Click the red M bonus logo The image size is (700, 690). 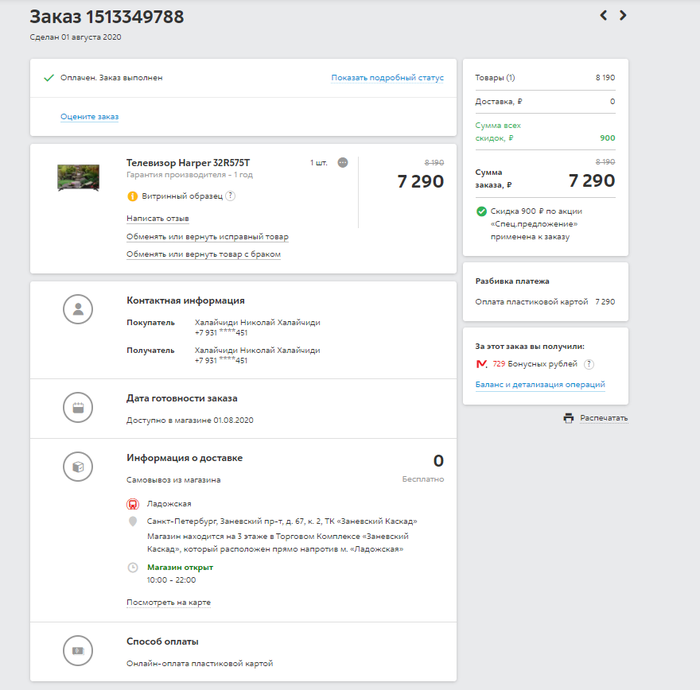(481, 364)
